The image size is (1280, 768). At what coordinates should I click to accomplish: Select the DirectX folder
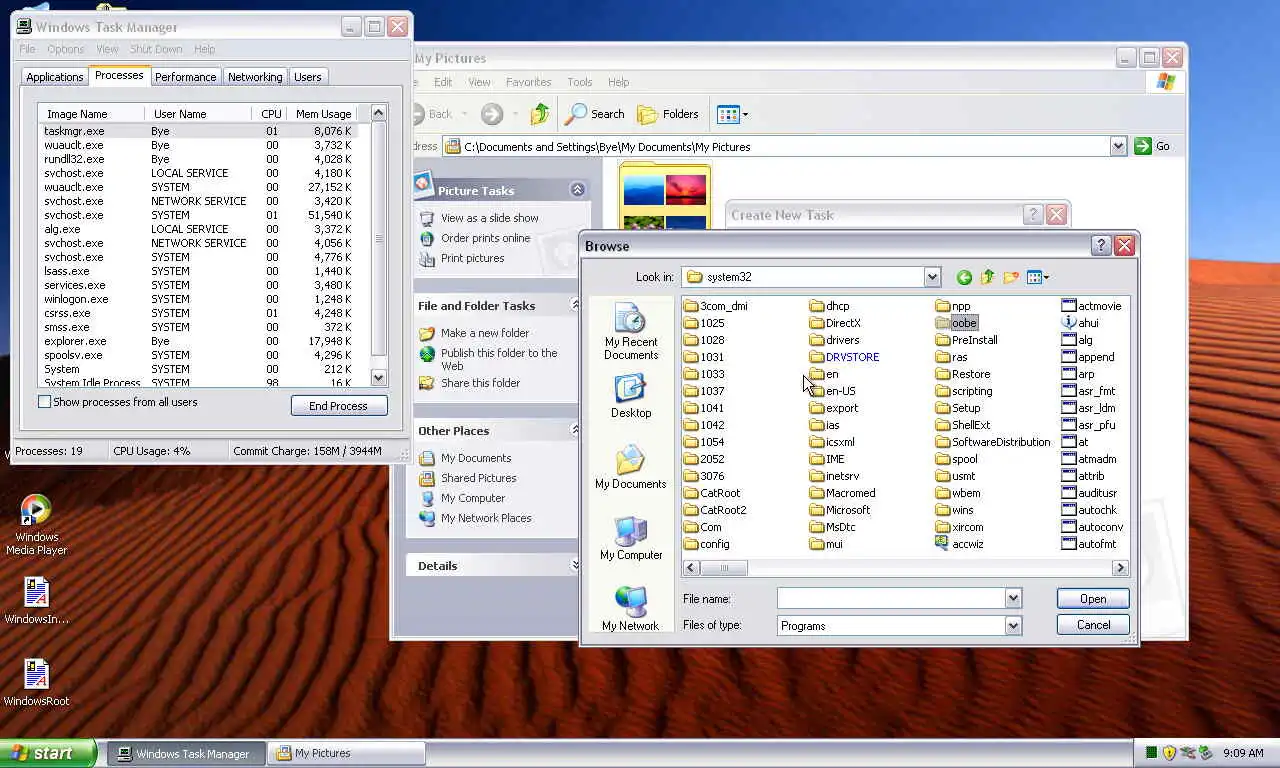point(835,323)
